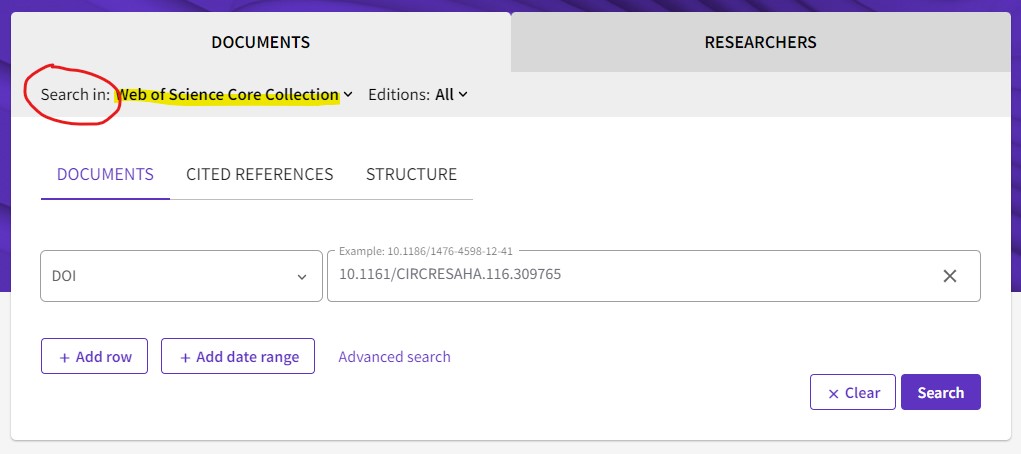The image size is (1021, 454).
Task: Click the X icon inside the Clear button
Action: tap(833, 393)
